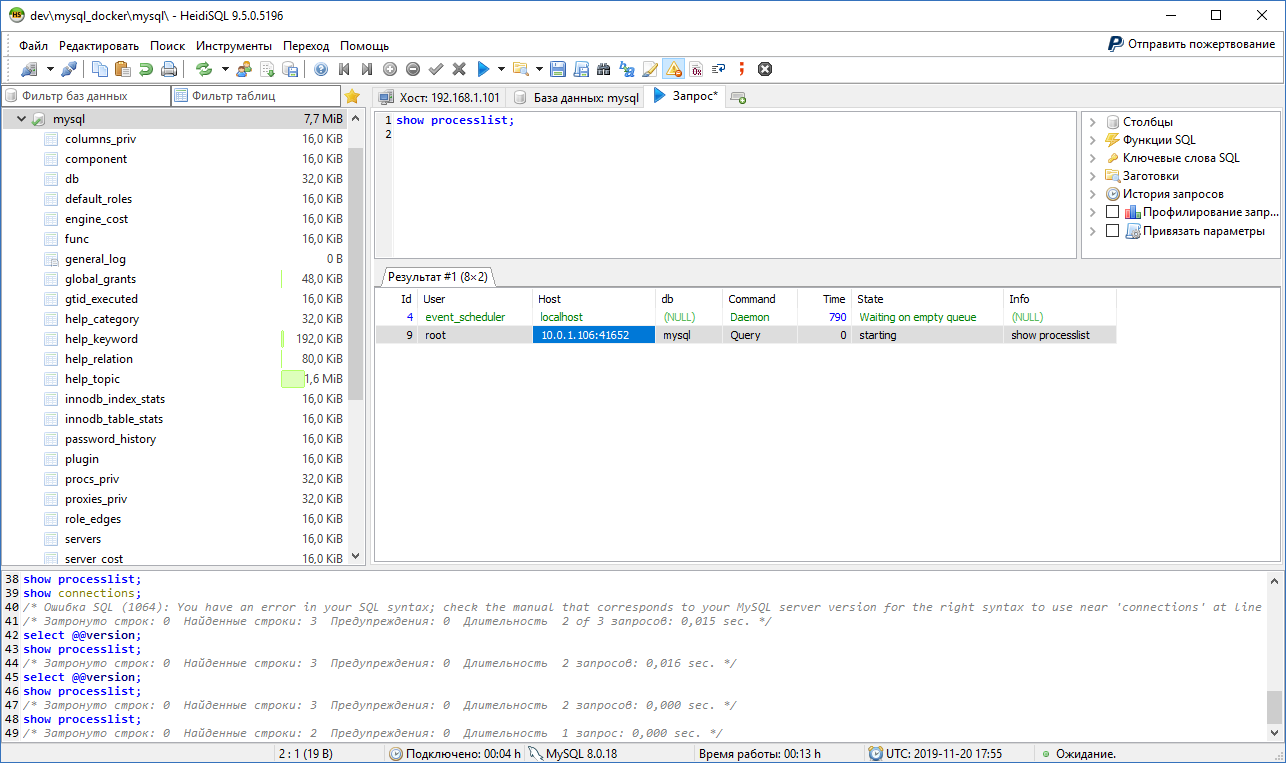Click into the Фильтр баз данных field

pos(86,96)
